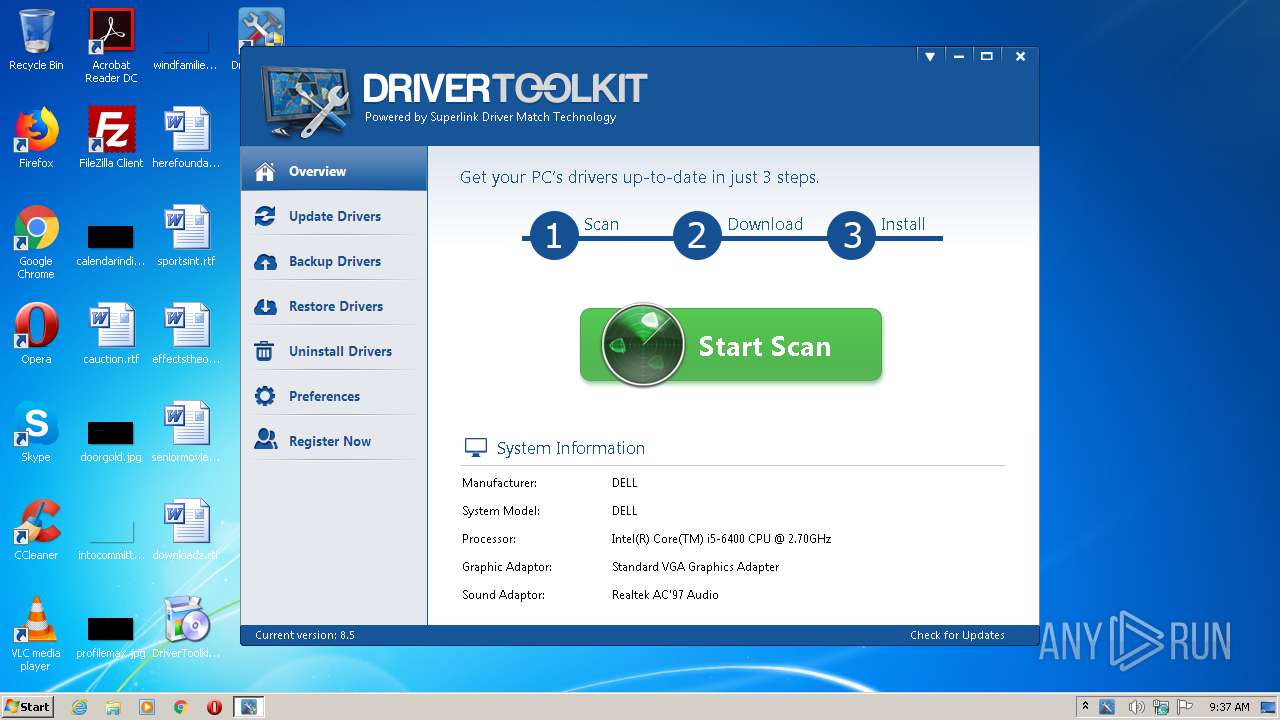The width and height of the screenshot is (1280, 720).
Task: Open CCleaner desktop shortcut
Action: (36, 530)
